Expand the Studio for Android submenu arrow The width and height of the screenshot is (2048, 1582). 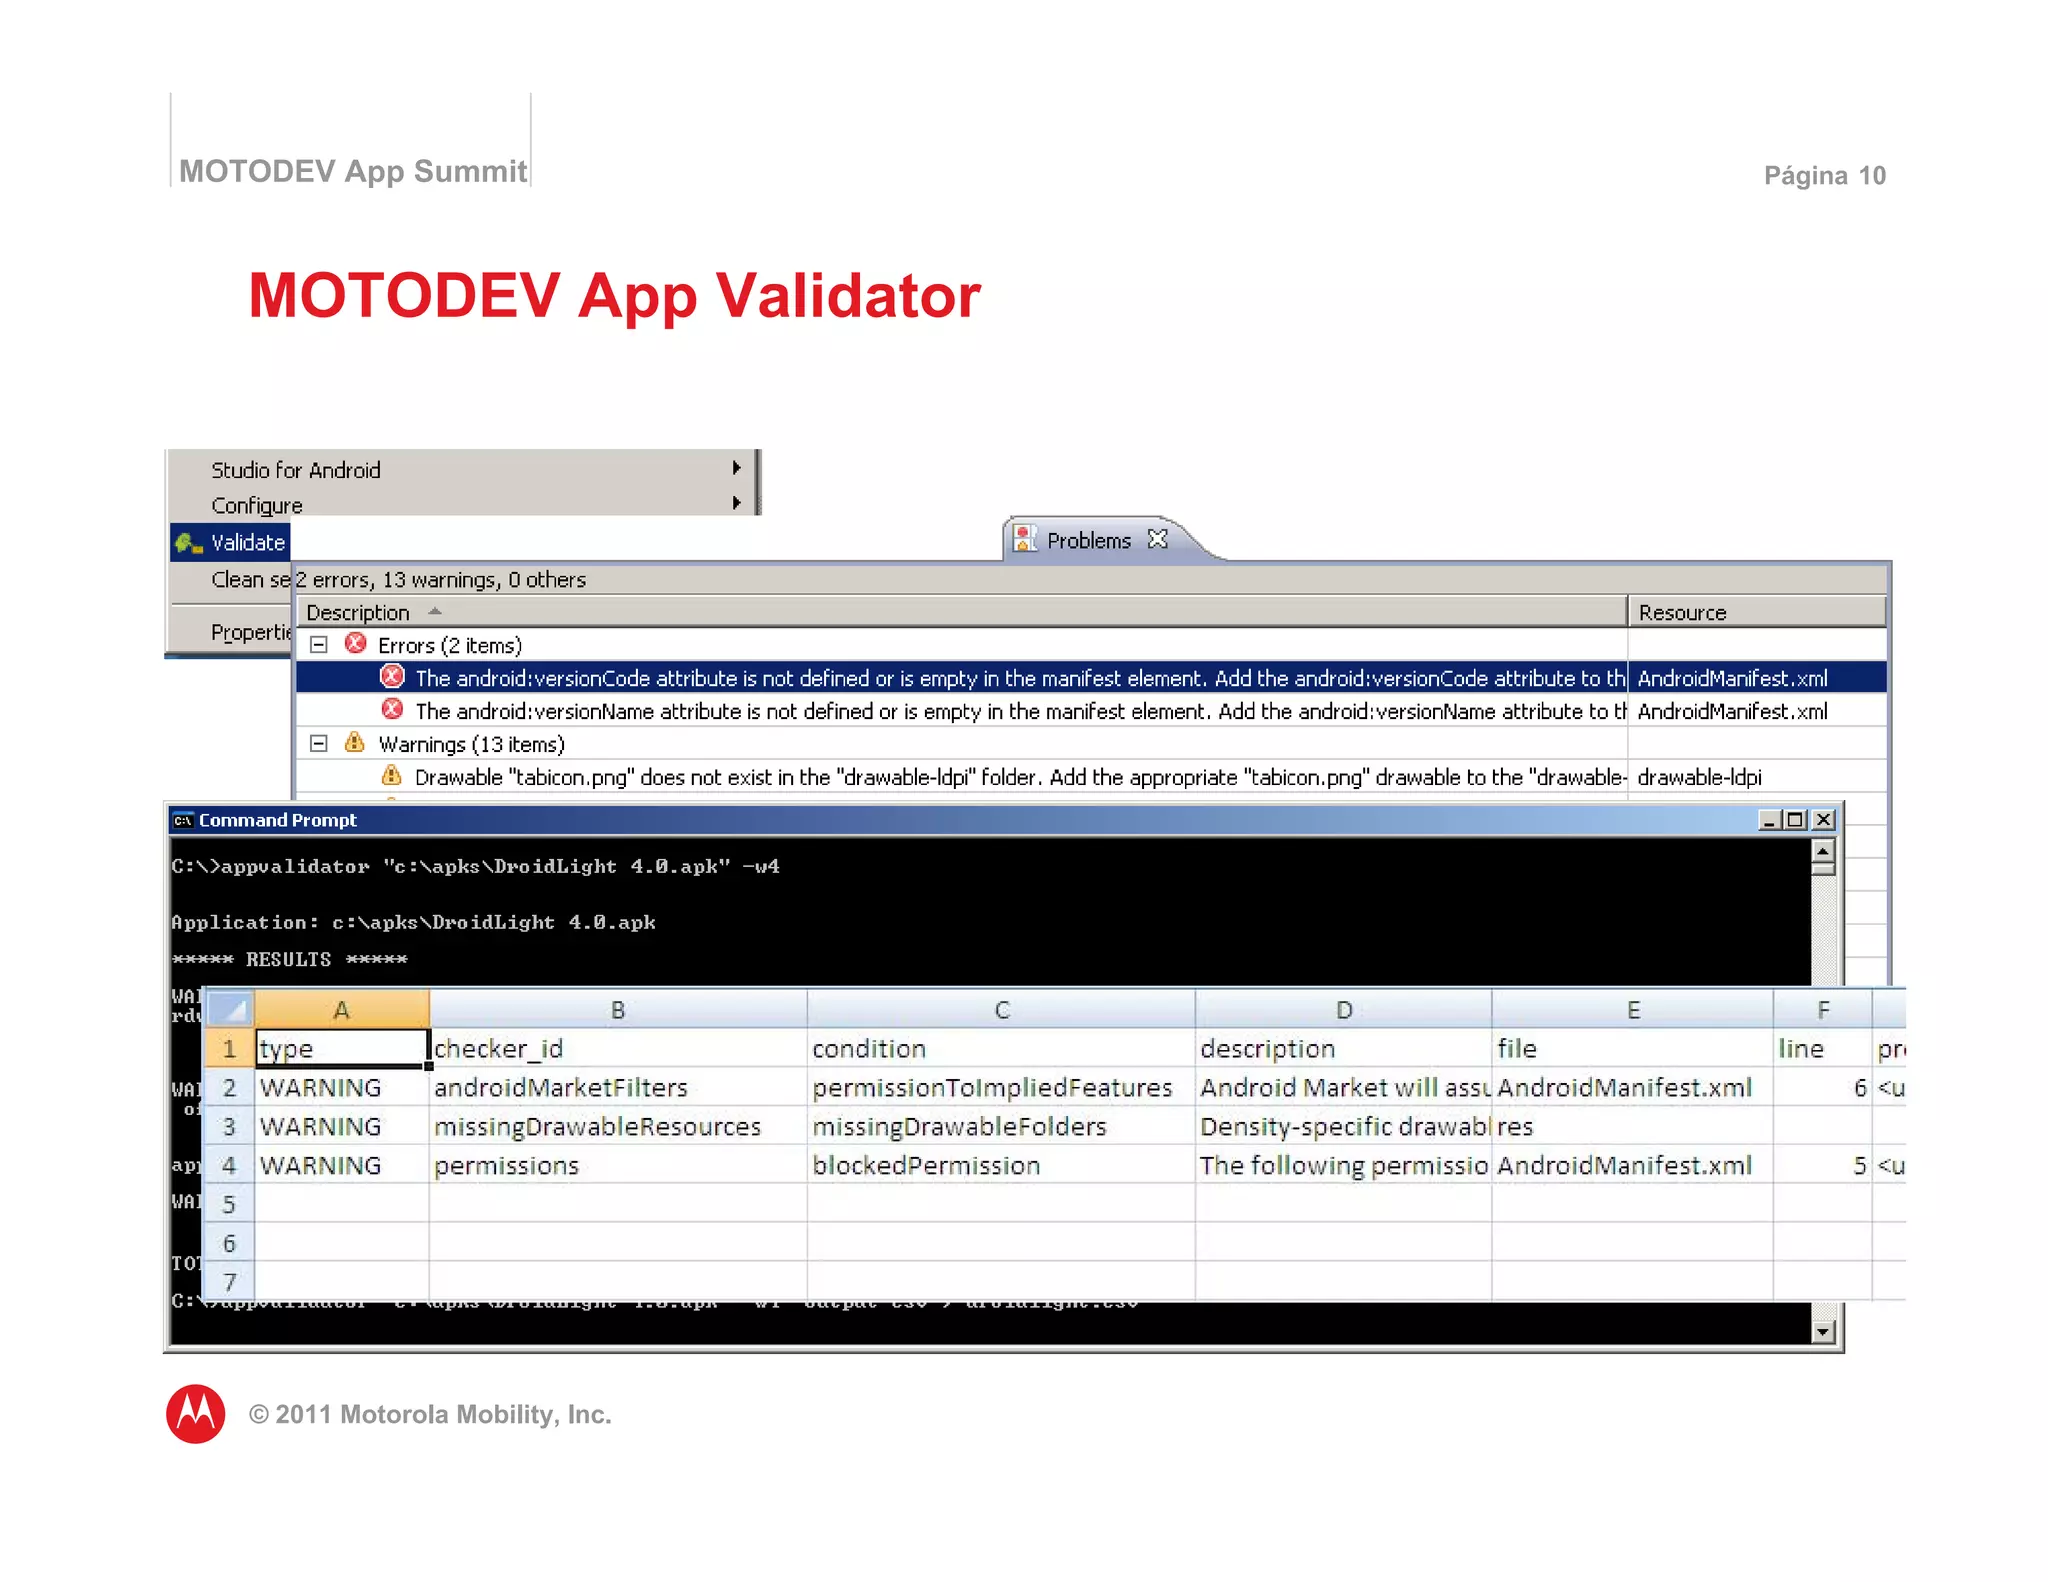[x=736, y=468]
